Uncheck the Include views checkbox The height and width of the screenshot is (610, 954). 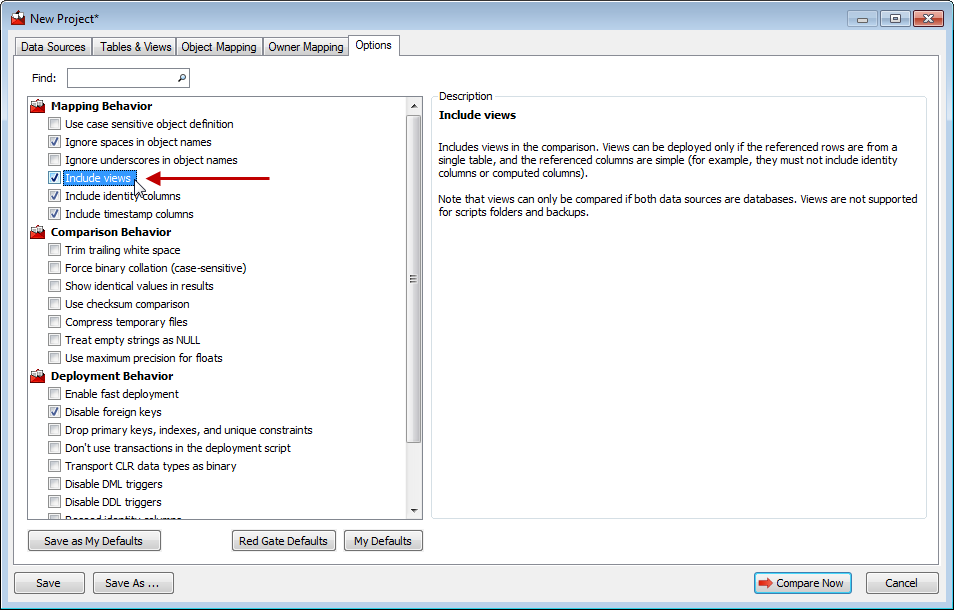pyautogui.click(x=55, y=178)
